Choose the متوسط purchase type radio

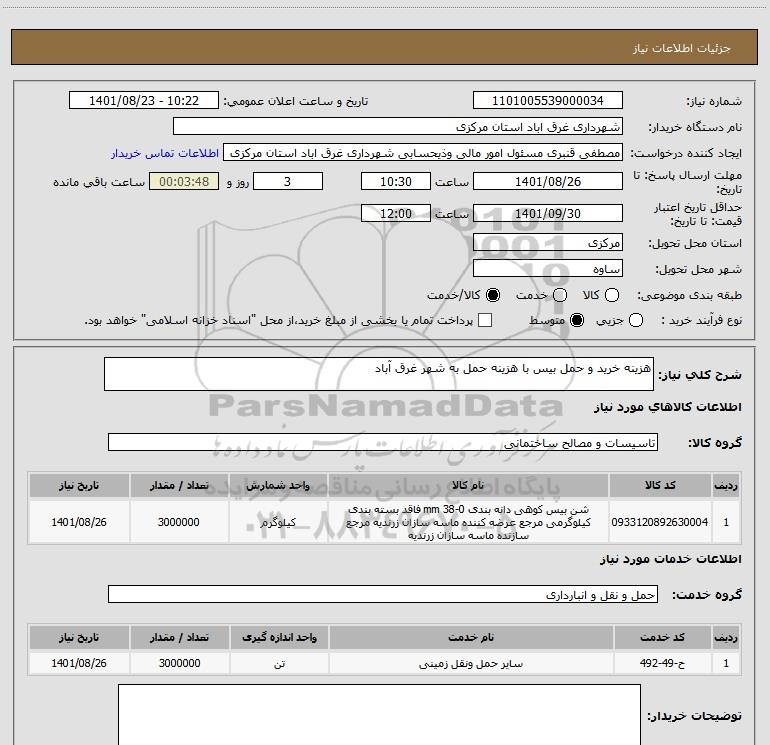(577, 321)
